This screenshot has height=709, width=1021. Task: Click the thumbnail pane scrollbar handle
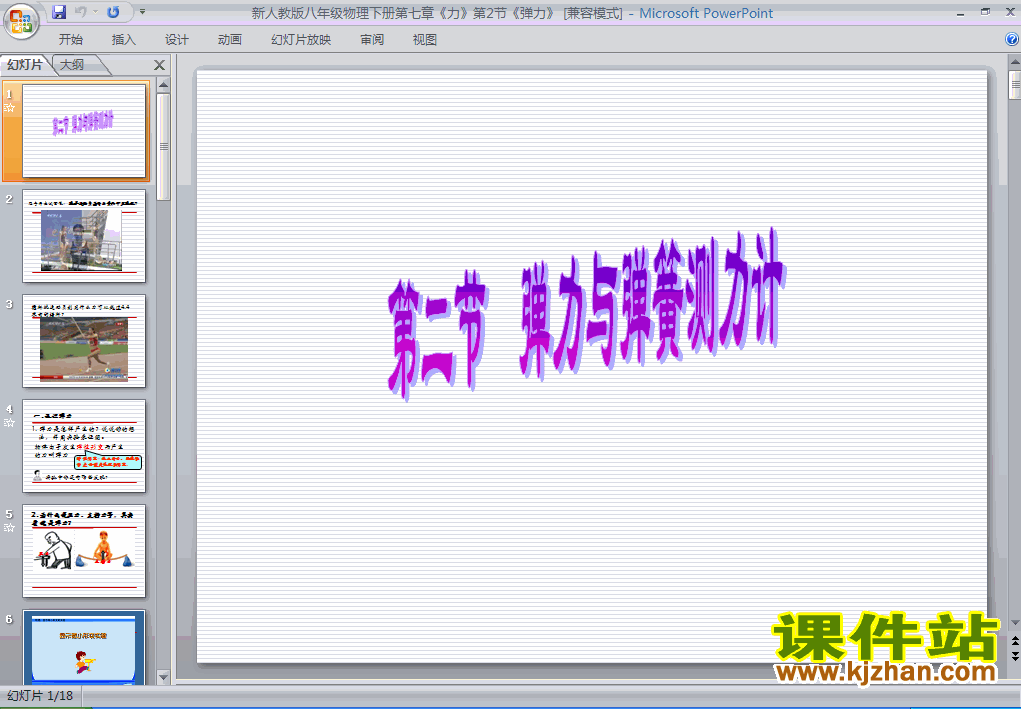[x=163, y=146]
